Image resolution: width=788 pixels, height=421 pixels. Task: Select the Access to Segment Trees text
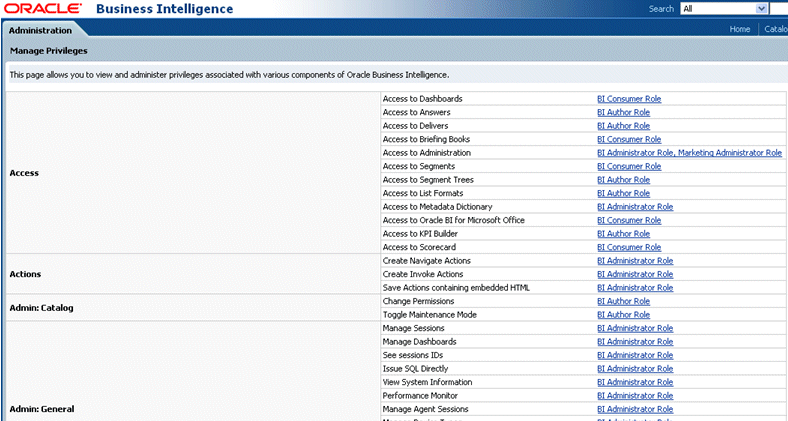tap(428, 180)
